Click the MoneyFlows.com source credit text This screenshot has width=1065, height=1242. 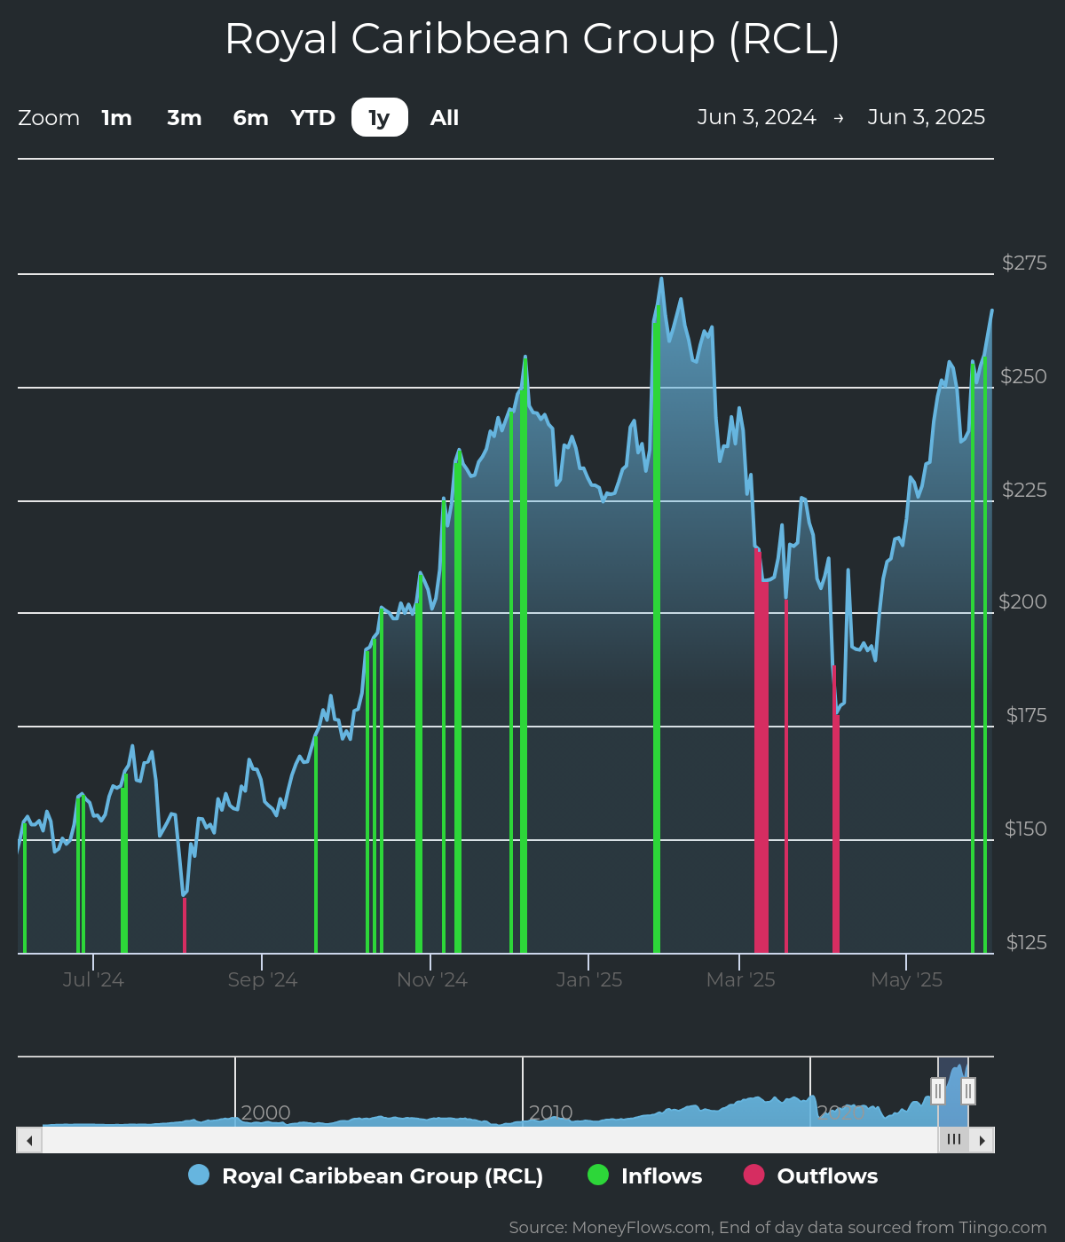tap(778, 1227)
